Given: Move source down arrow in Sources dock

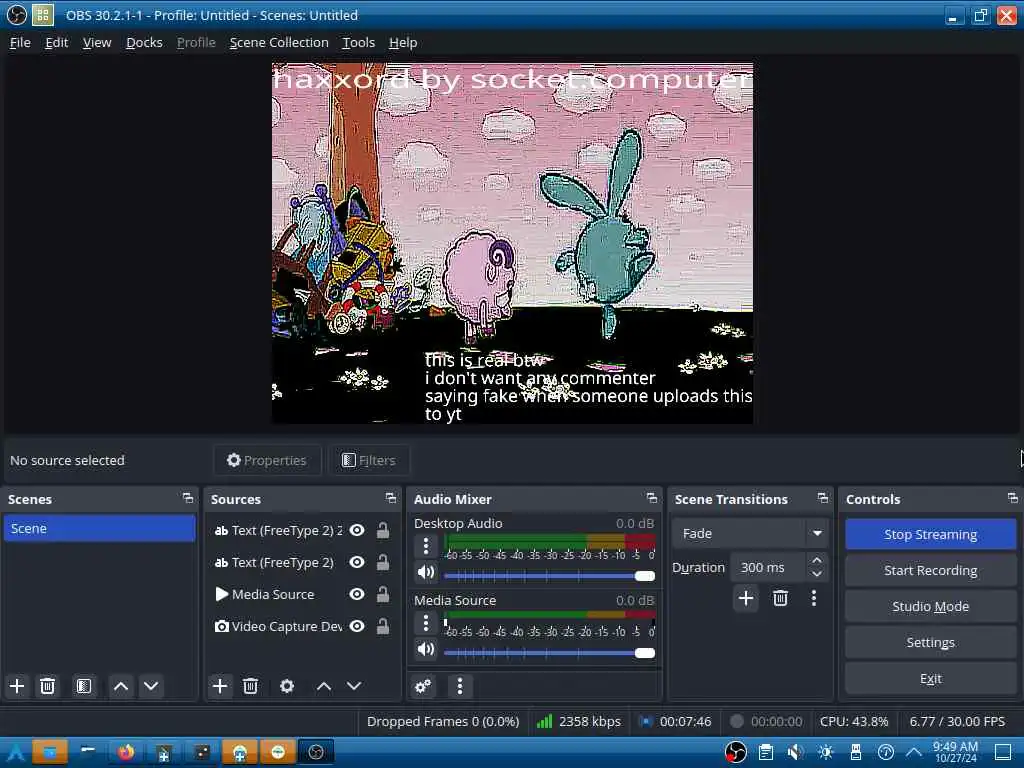Looking at the screenshot, I should point(354,686).
